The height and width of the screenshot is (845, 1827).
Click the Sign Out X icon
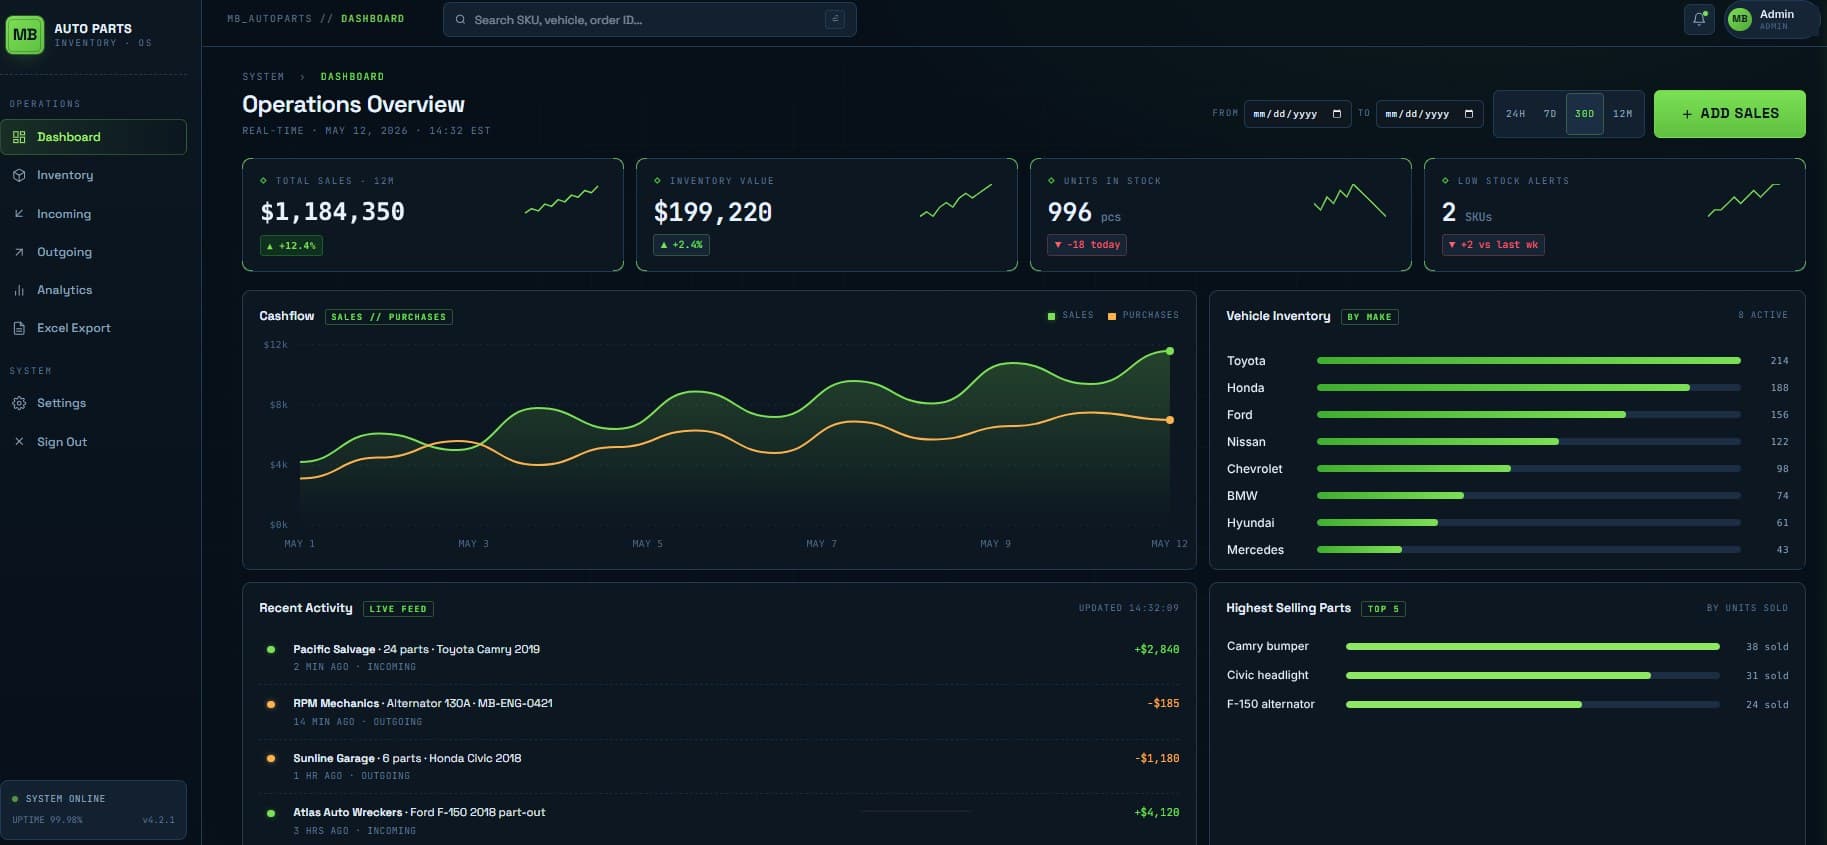[x=19, y=441]
